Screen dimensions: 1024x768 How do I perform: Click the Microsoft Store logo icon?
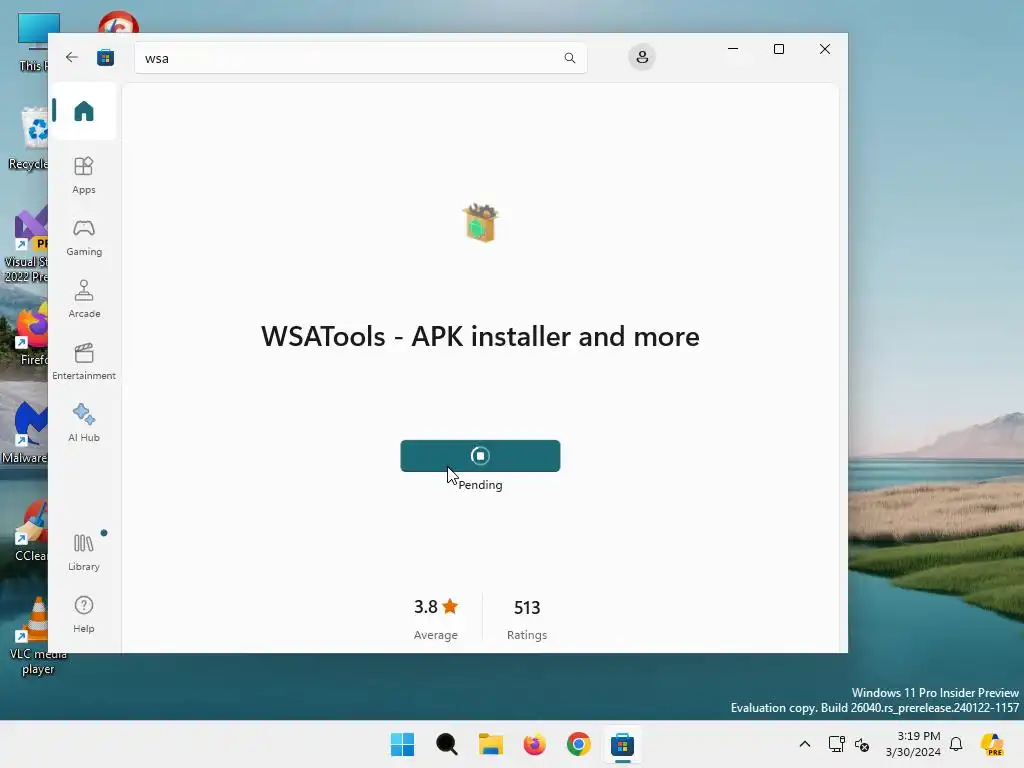(105, 57)
